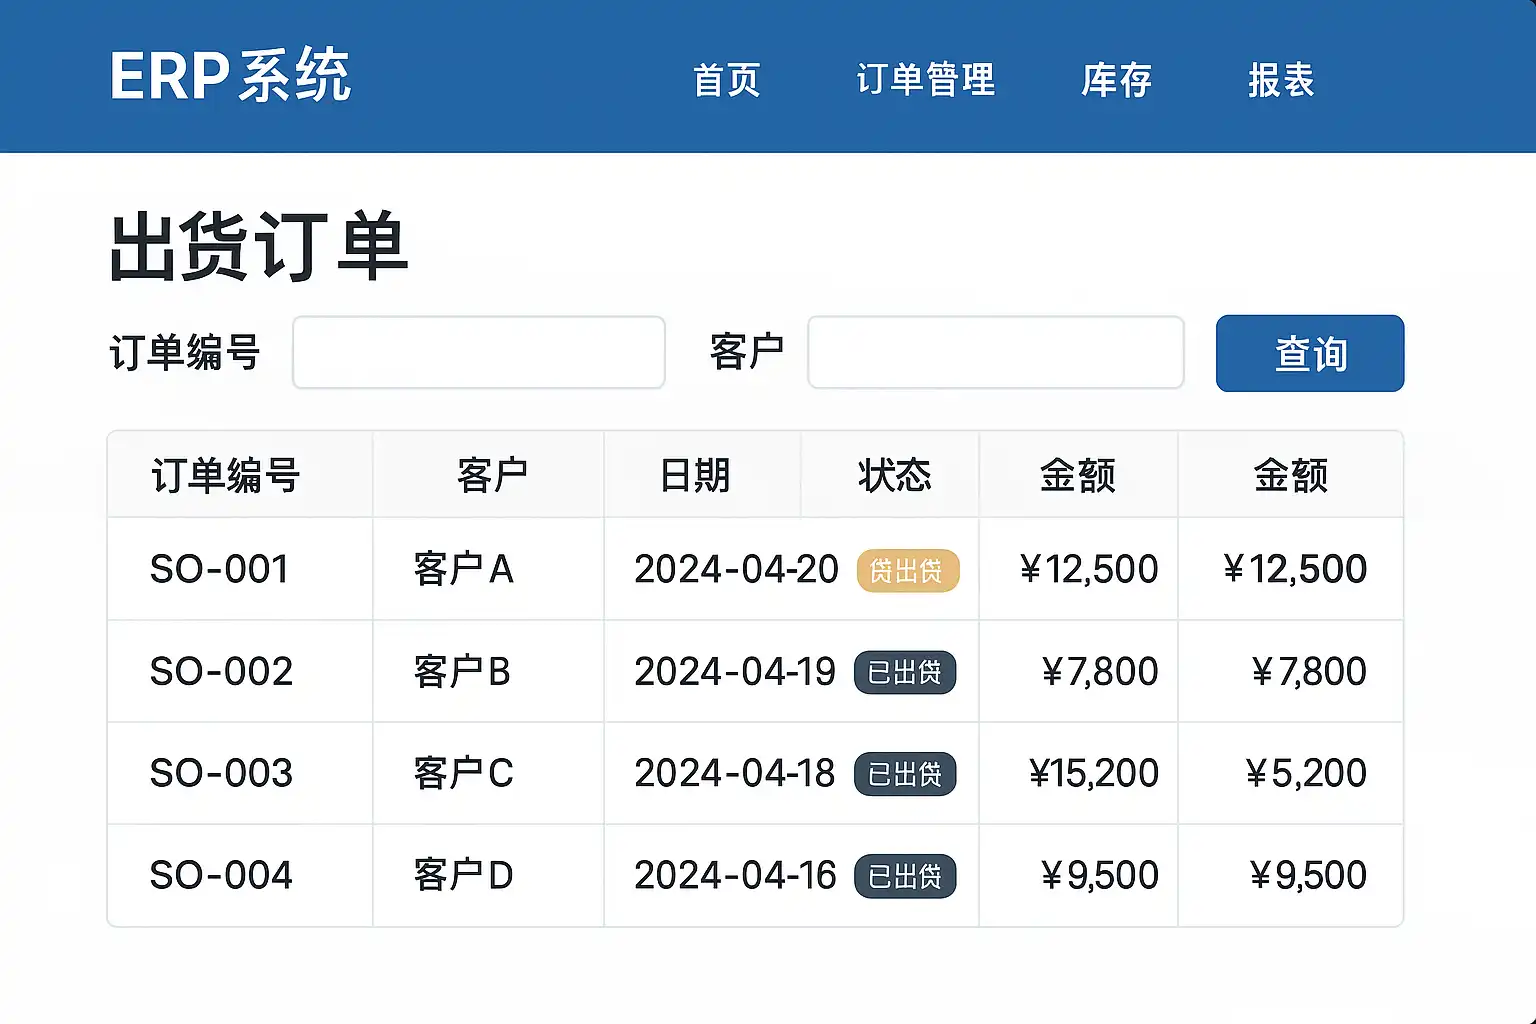Open the 首页 navigation item
This screenshot has width=1536, height=1024.
click(727, 80)
